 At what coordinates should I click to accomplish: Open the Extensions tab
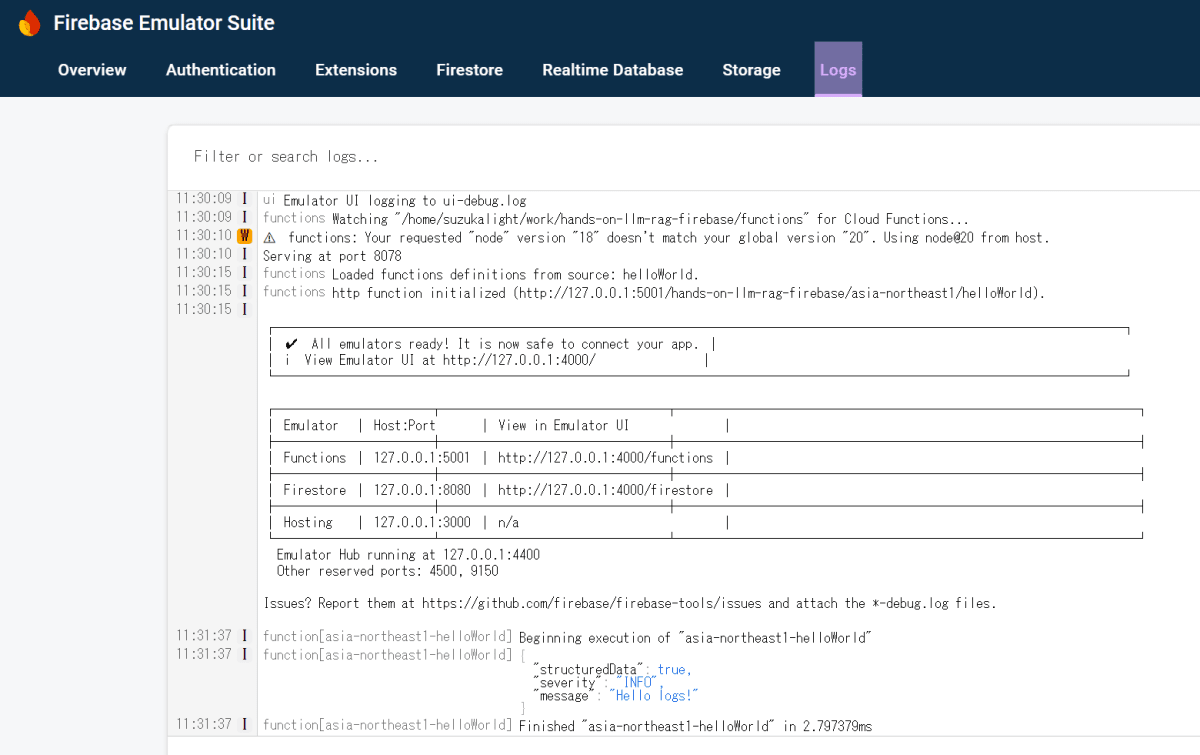click(356, 70)
